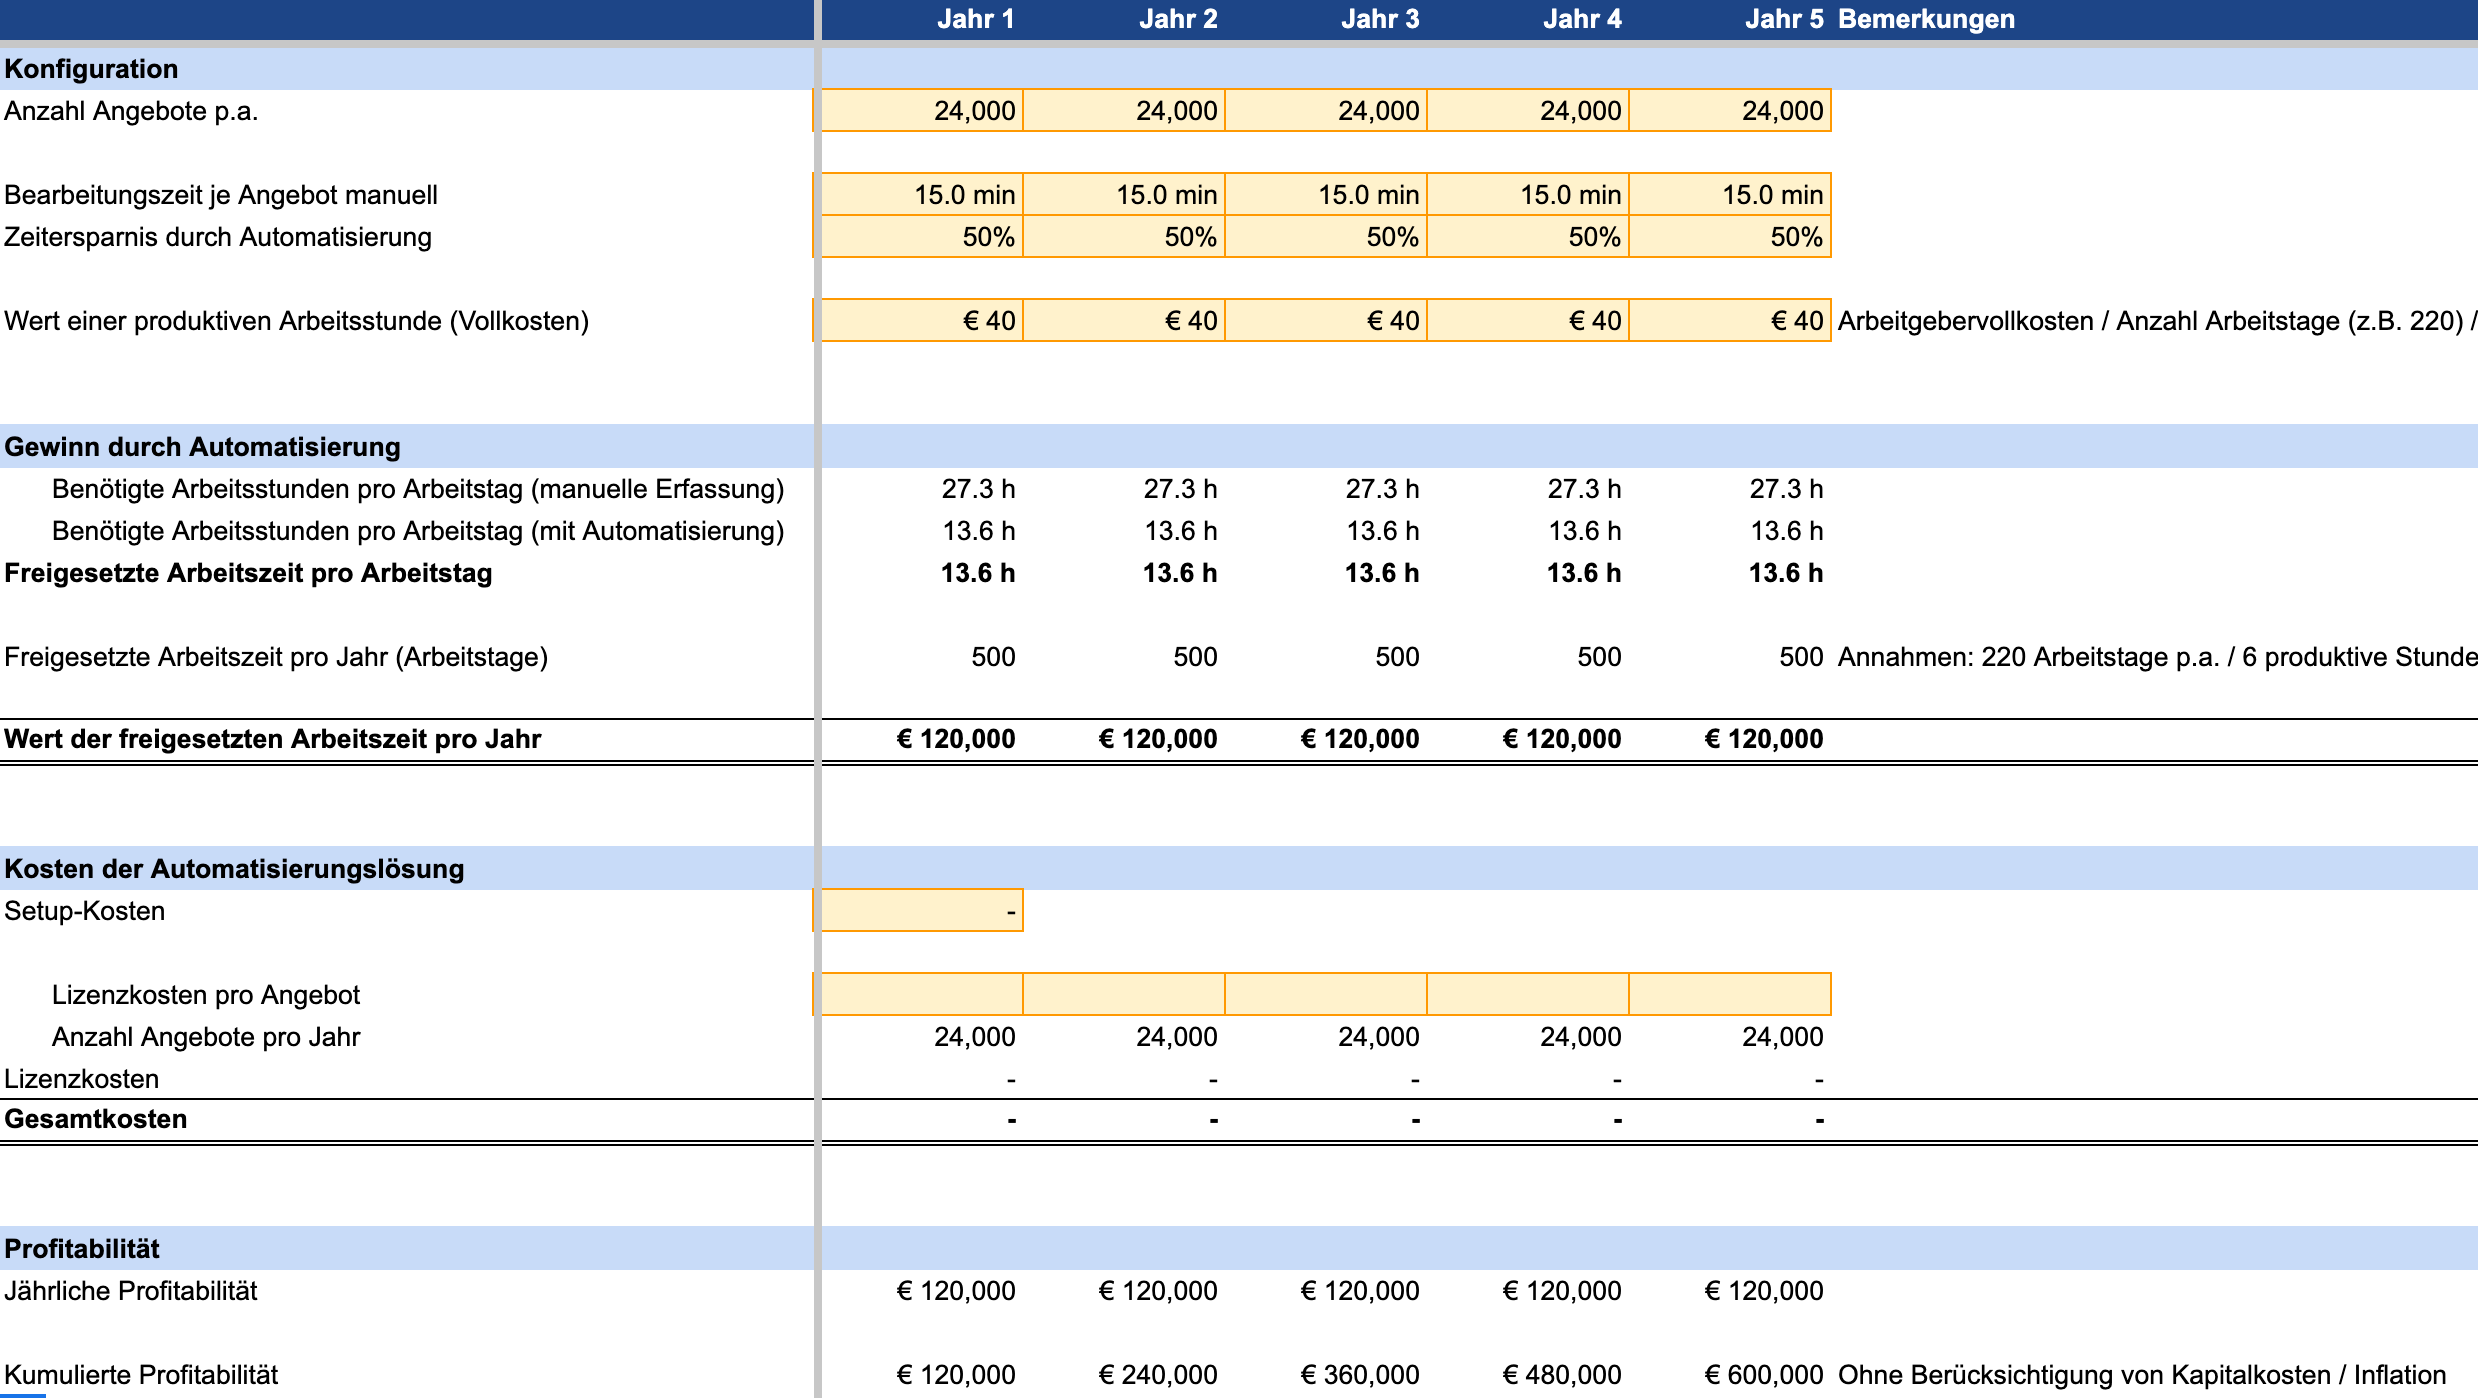Select Jahr 1 Arbeitsstunde € 40 cell
2478x1398 pixels.
(x=921, y=320)
